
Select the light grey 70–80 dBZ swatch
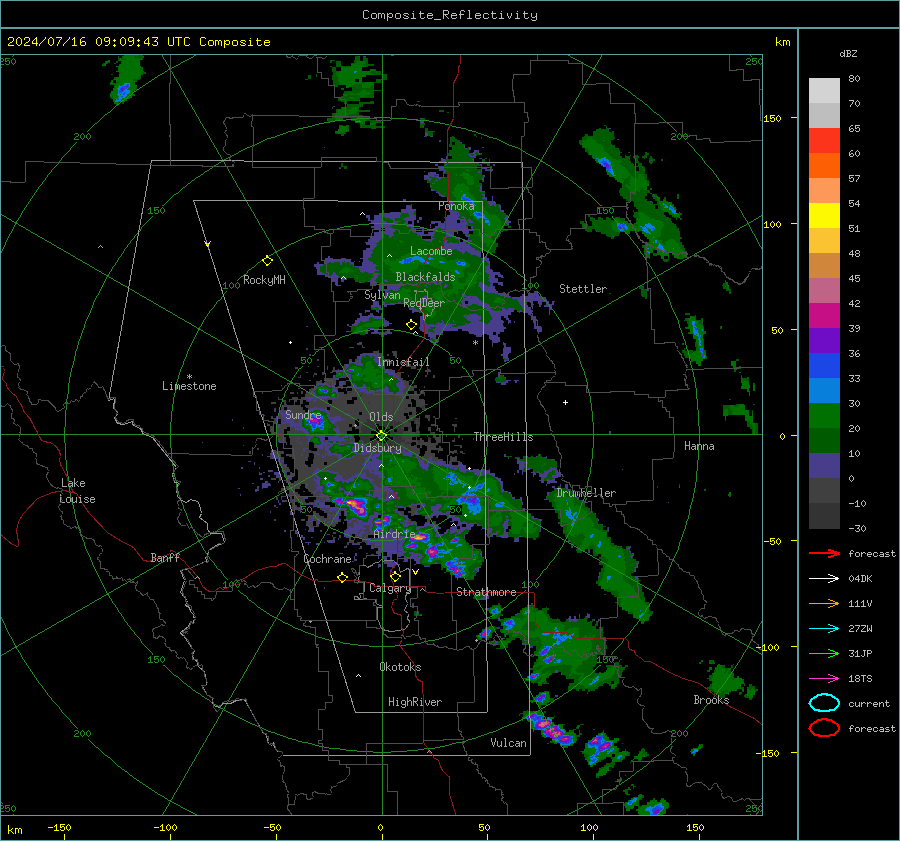click(824, 91)
